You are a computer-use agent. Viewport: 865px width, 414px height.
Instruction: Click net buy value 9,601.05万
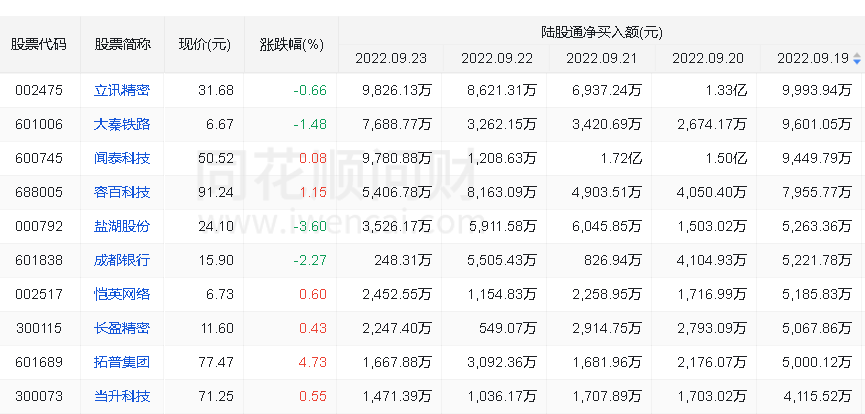[817, 124]
